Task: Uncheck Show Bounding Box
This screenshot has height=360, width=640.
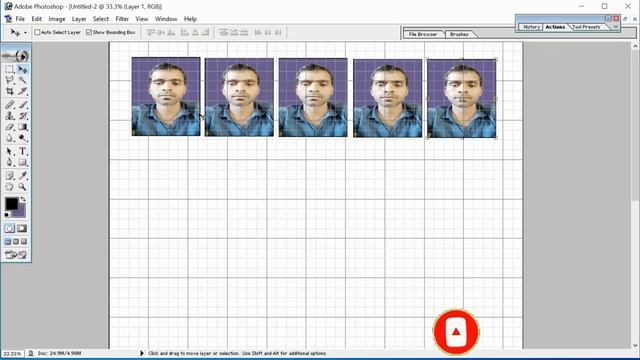Action: (89, 32)
